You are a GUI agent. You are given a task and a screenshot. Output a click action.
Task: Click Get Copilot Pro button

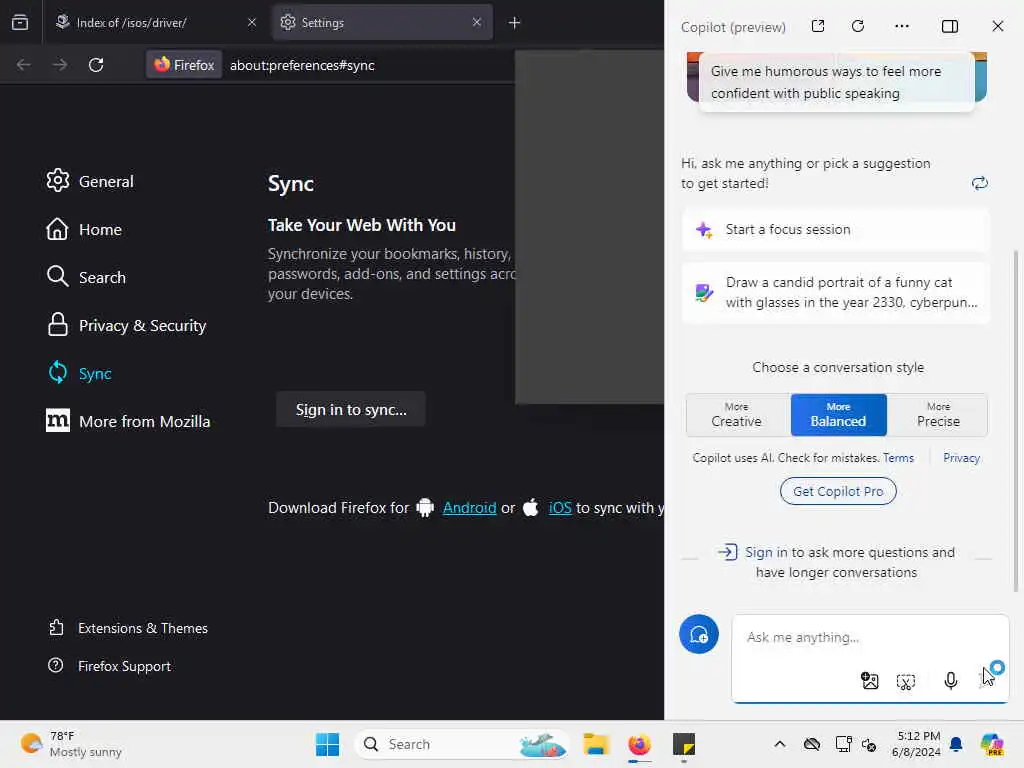point(838,491)
